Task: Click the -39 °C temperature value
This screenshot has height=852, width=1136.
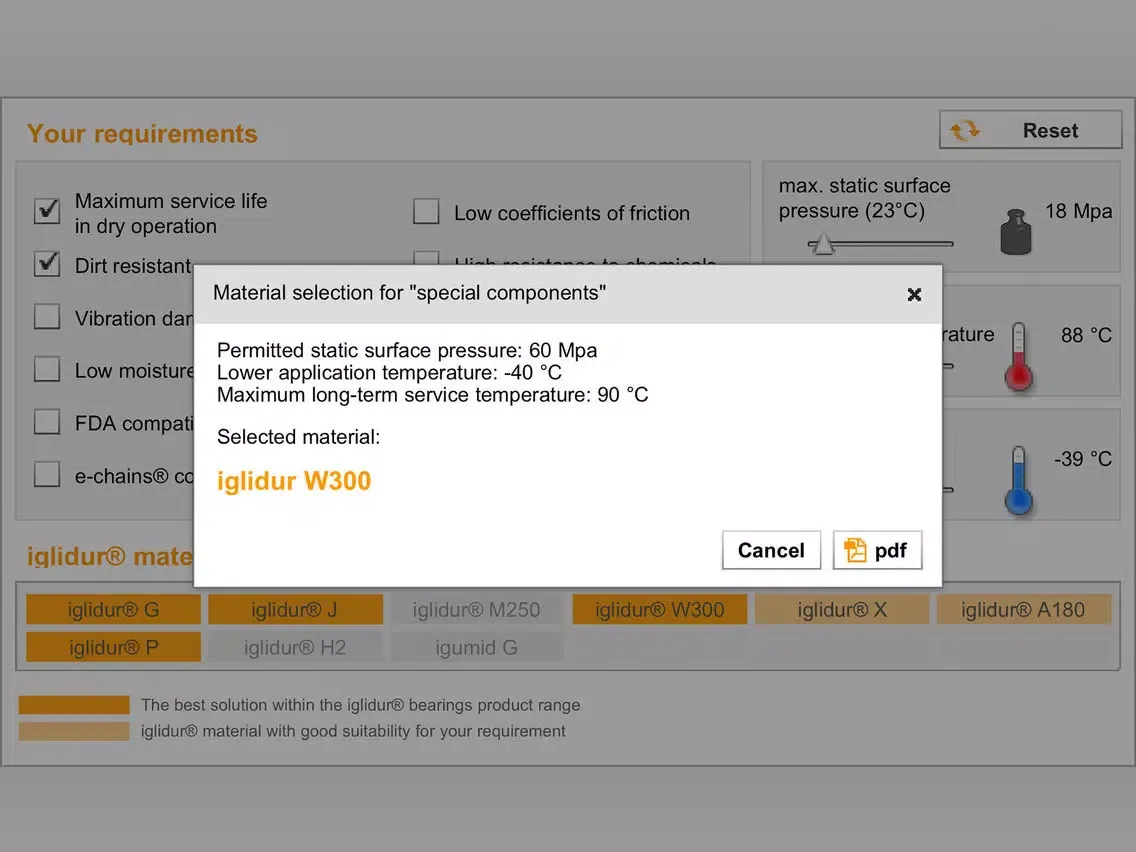Action: pos(1082,459)
